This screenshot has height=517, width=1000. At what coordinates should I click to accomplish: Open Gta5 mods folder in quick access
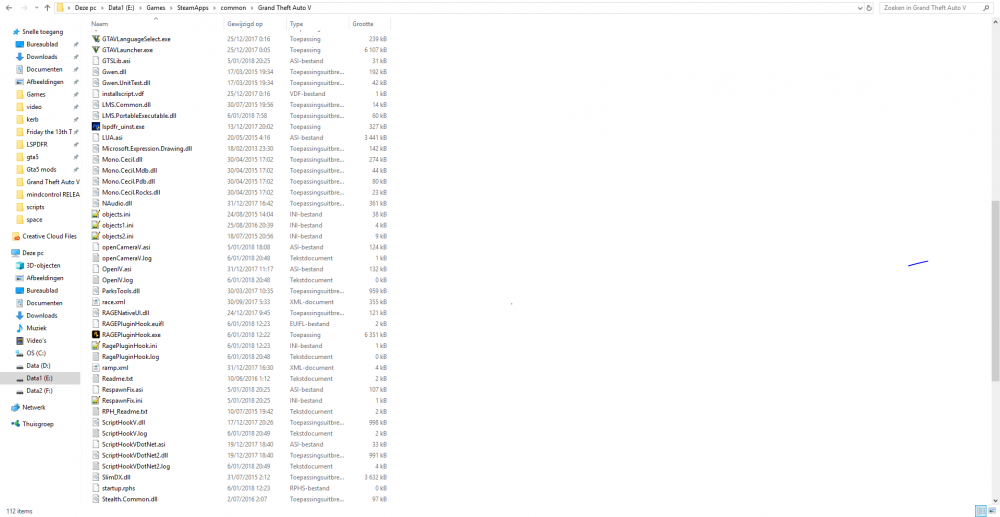pyautogui.click(x=41, y=170)
